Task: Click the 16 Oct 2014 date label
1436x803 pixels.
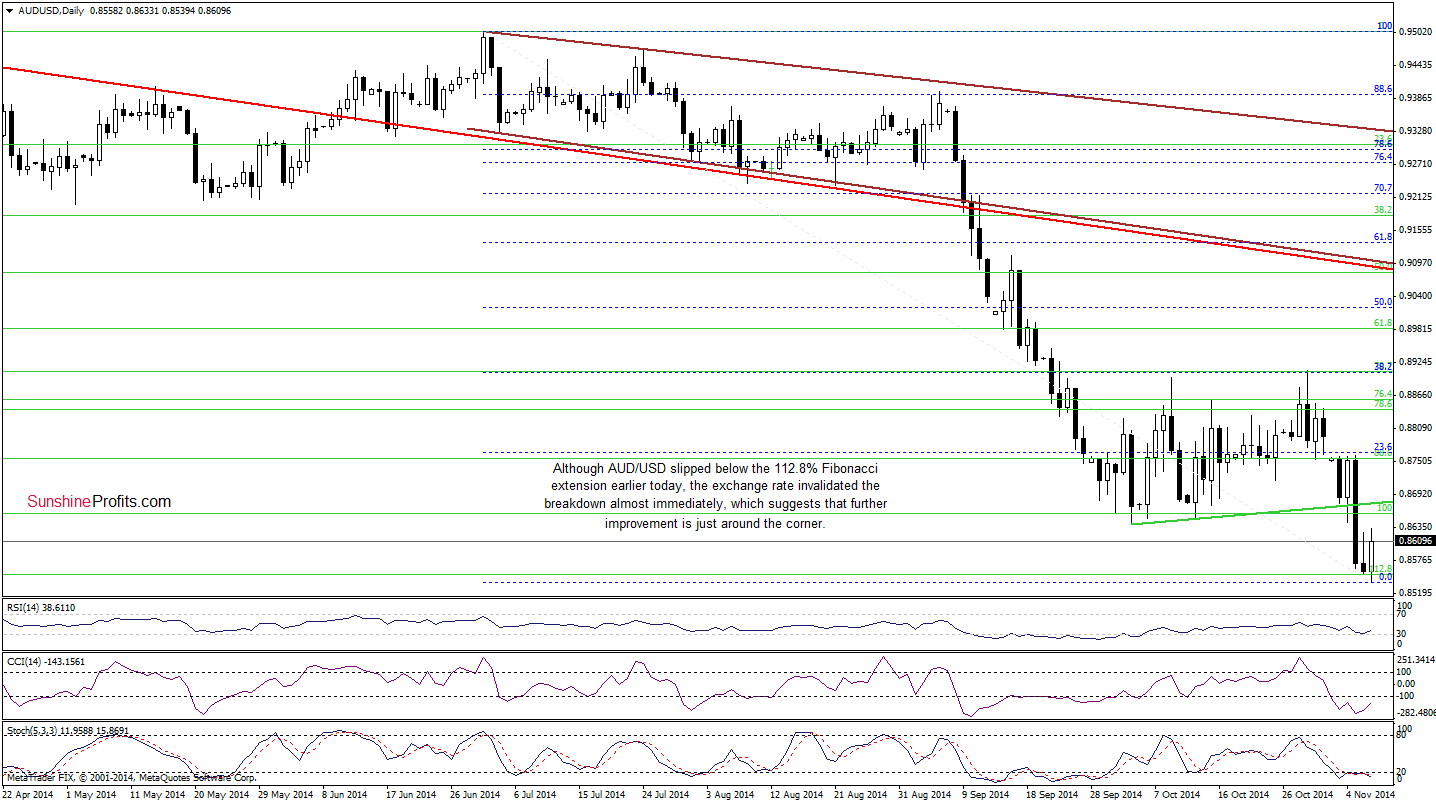Action: point(1243,794)
